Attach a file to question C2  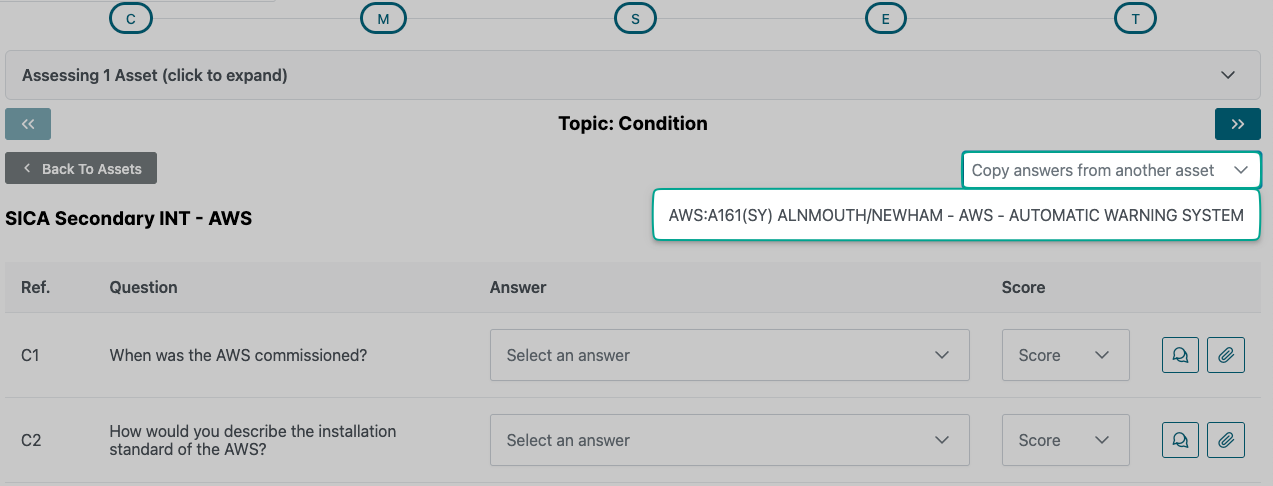click(1226, 440)
